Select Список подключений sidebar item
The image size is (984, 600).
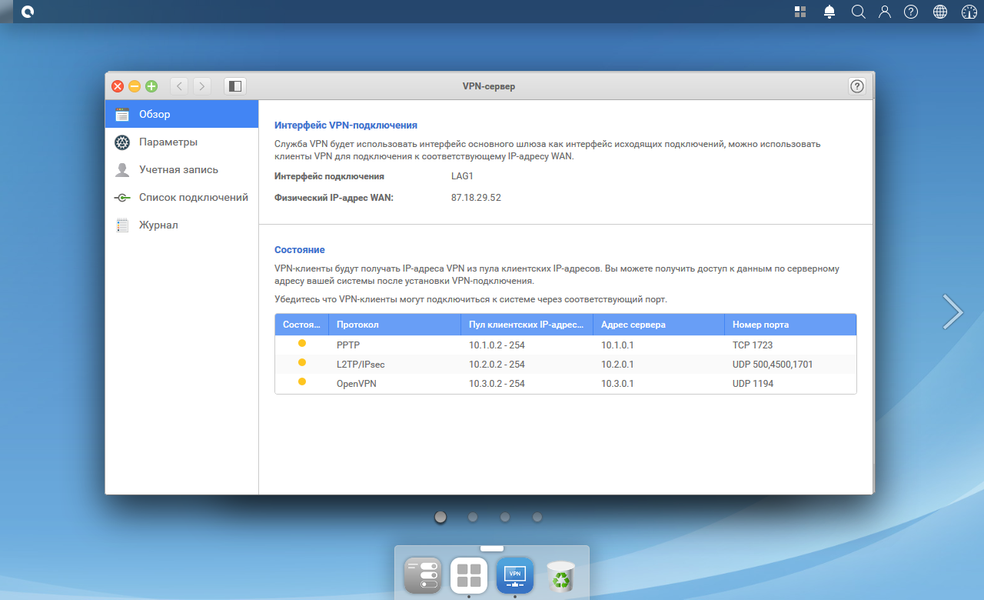(181, 197)
